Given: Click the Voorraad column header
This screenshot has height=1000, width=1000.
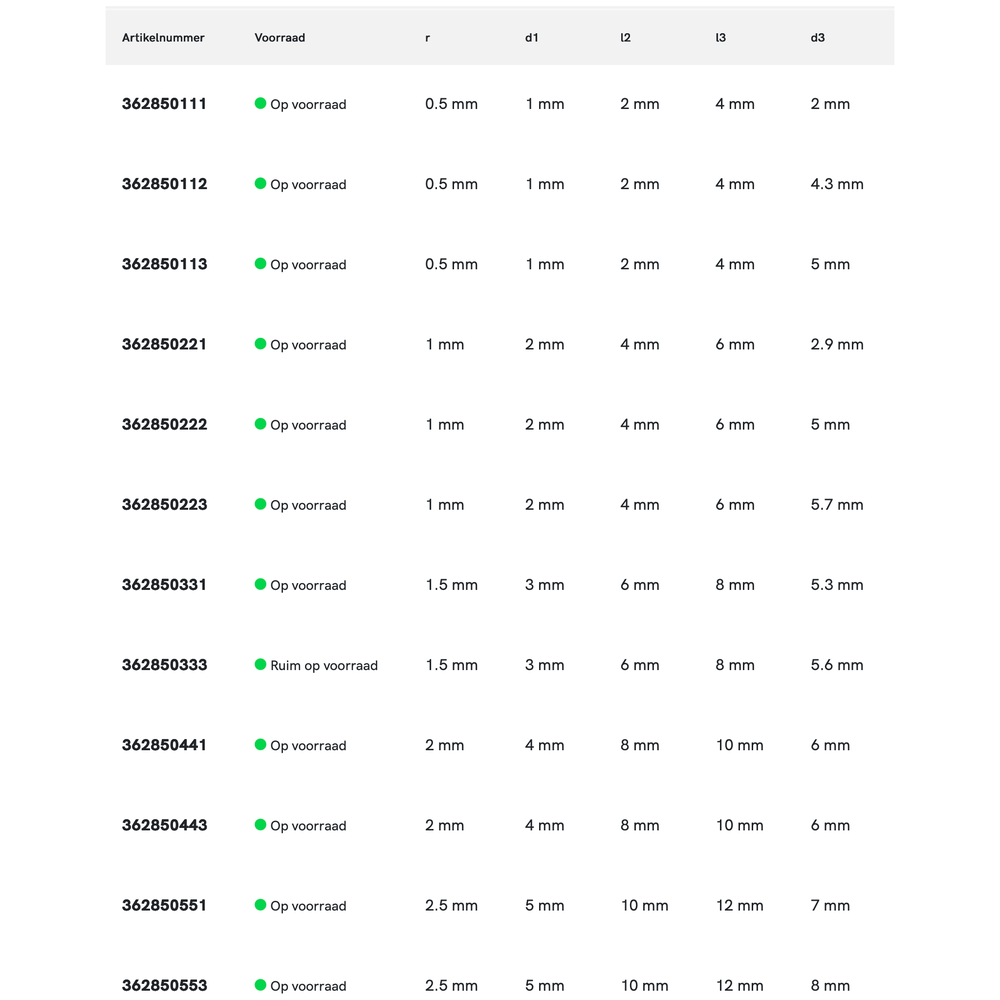Looking at the screenshot, I should [280, 38].
